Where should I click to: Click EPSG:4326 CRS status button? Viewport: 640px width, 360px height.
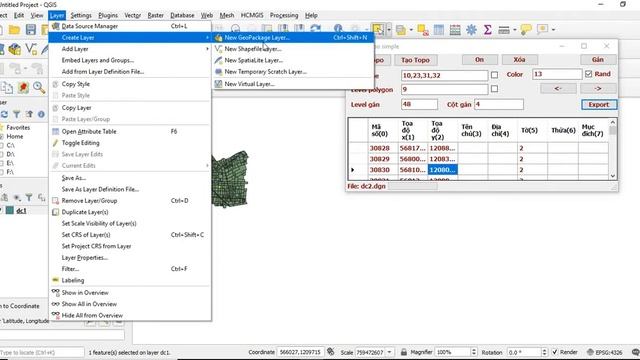coord(604,352)
